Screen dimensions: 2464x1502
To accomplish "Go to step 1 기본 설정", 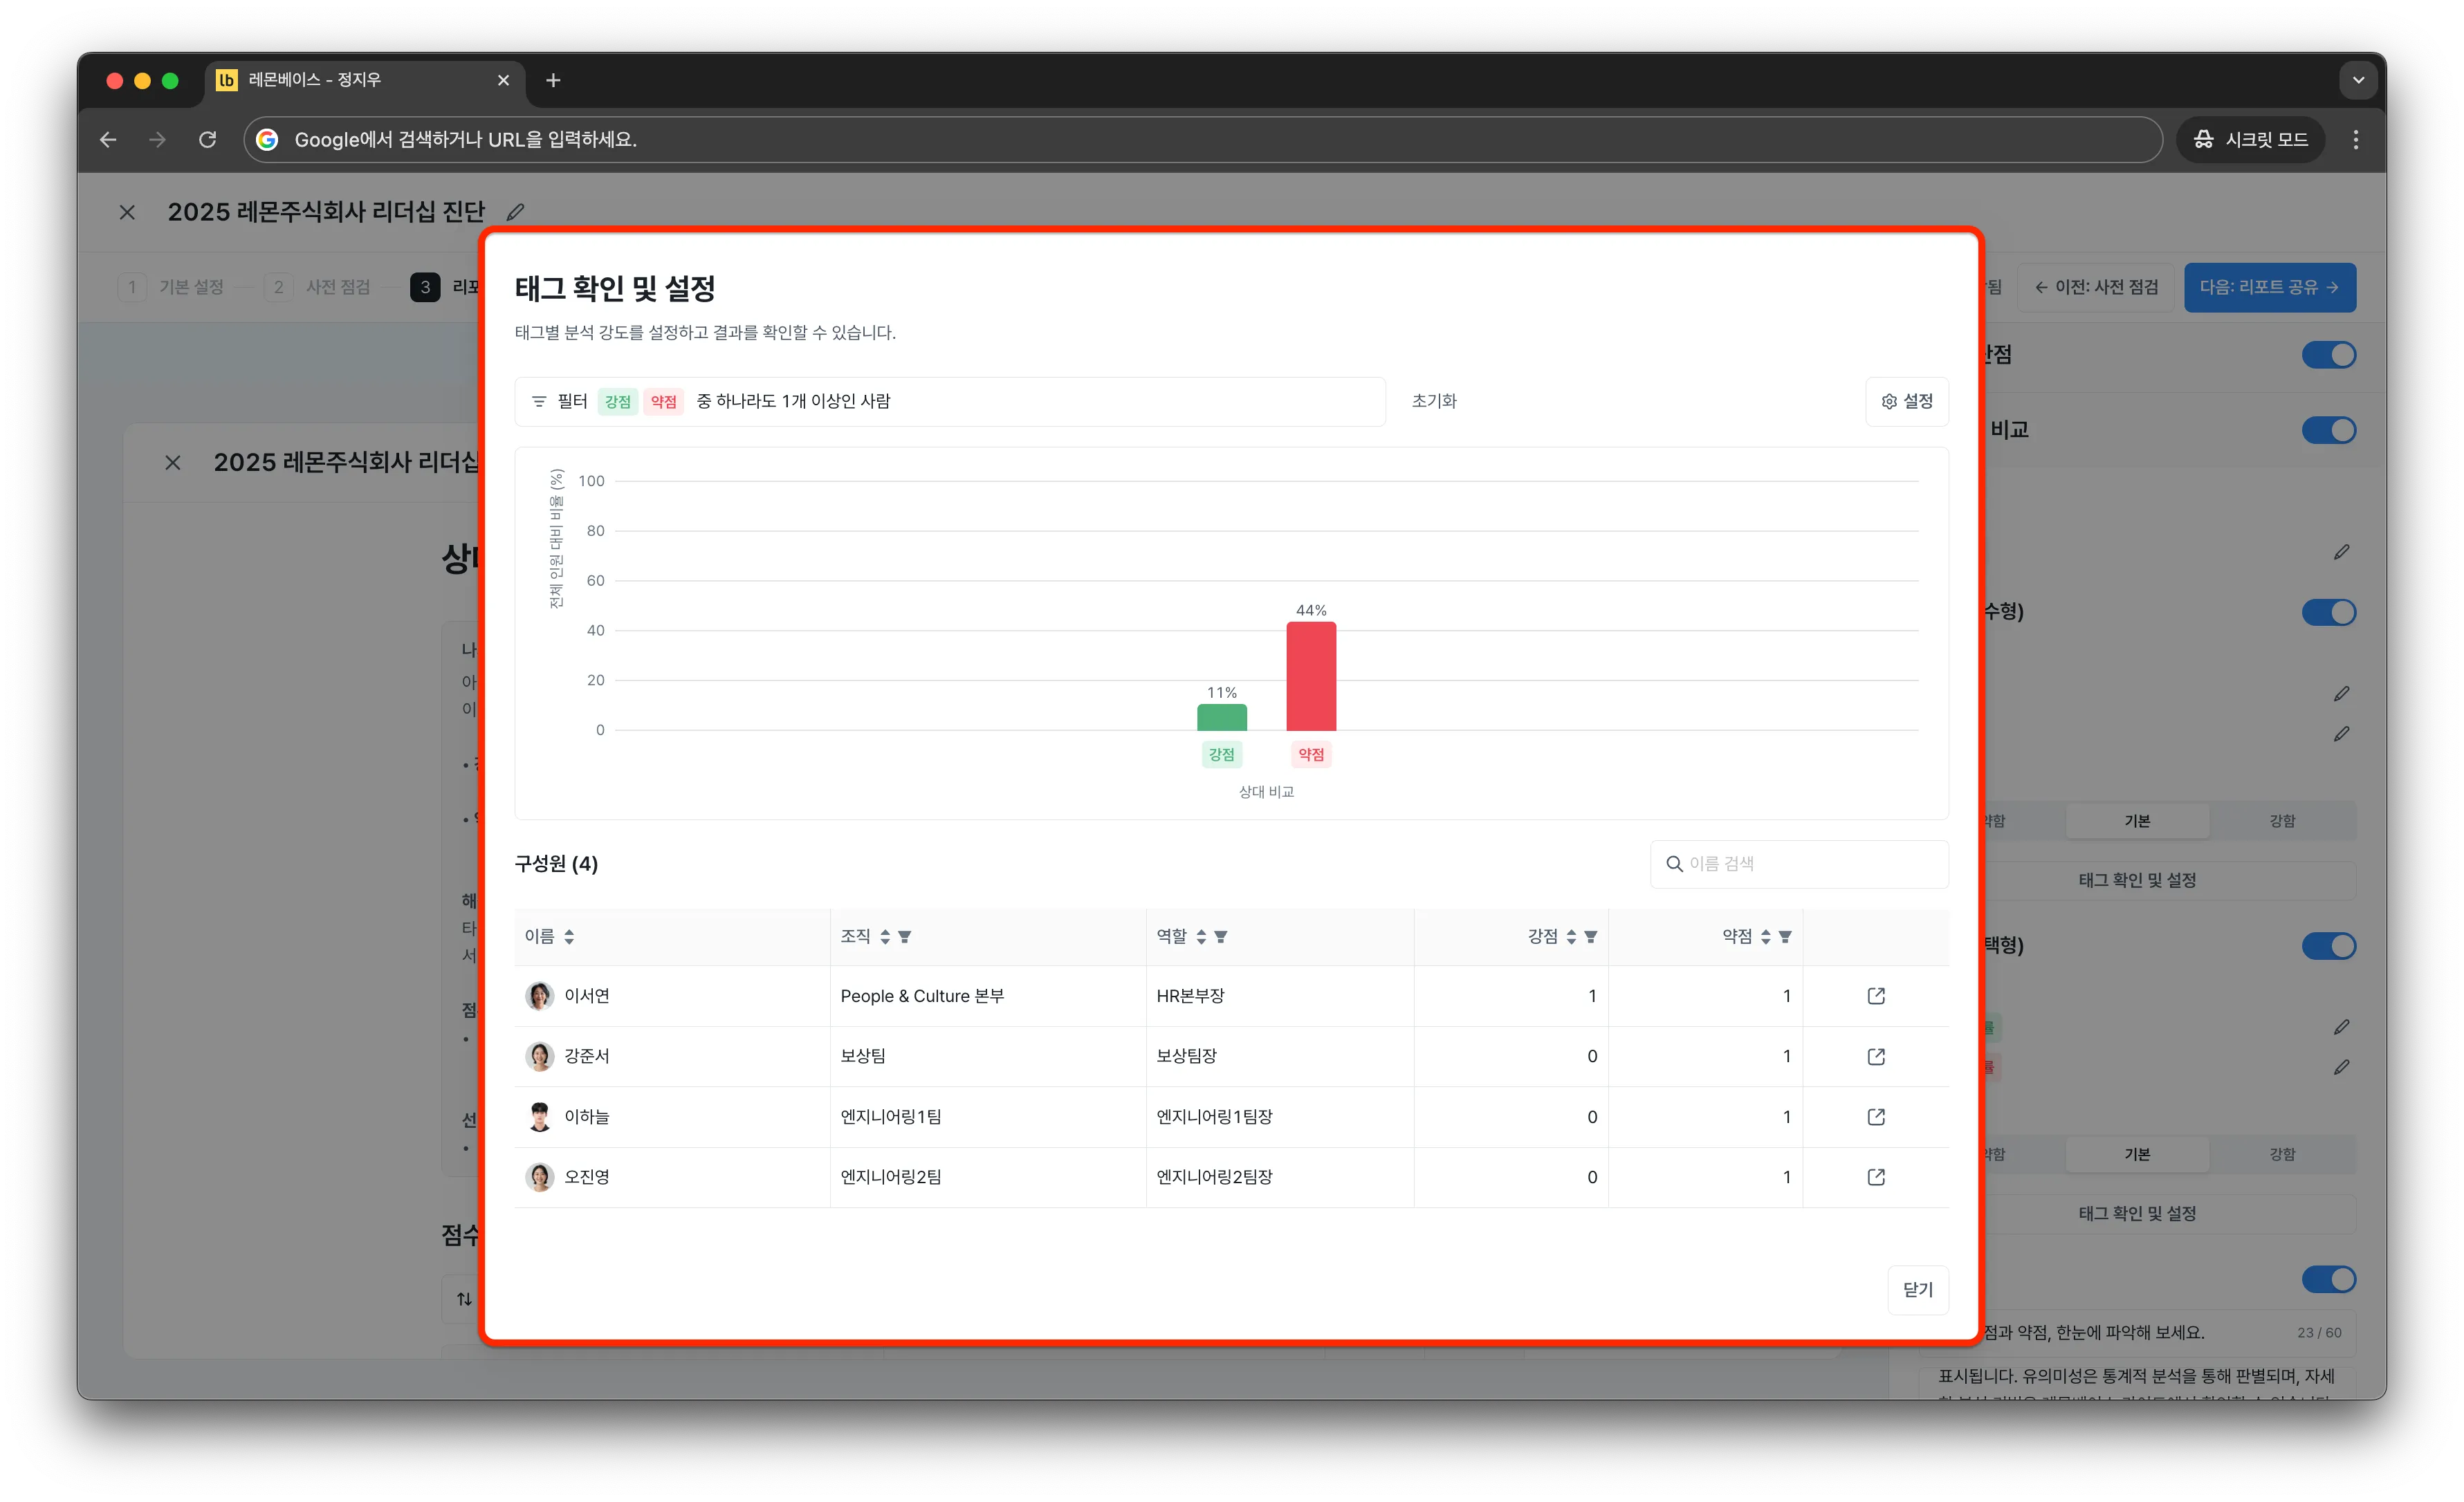I will [x=172, y=287].
